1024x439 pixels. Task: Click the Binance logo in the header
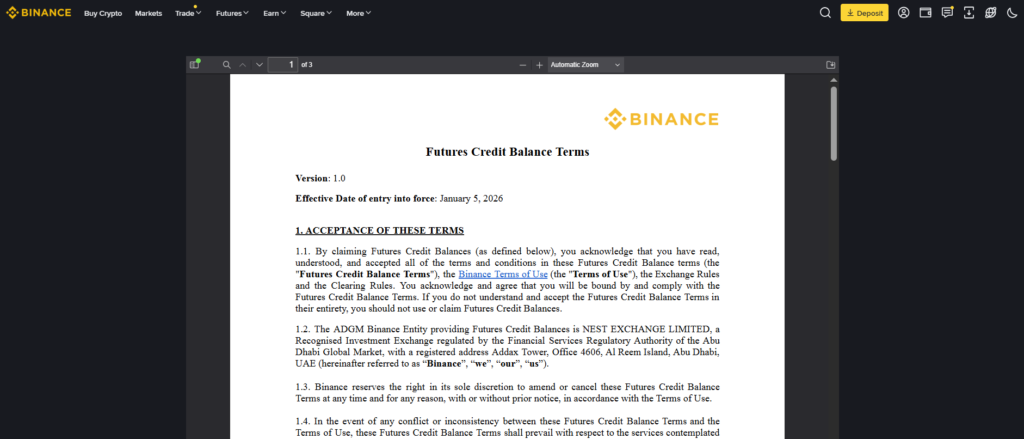[39, 12]
